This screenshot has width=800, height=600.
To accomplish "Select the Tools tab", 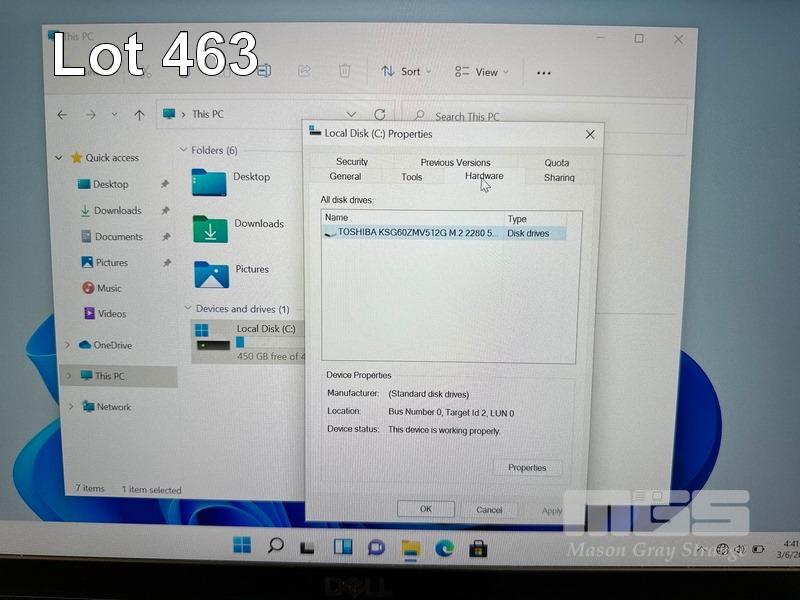I will tap(411, 177).
